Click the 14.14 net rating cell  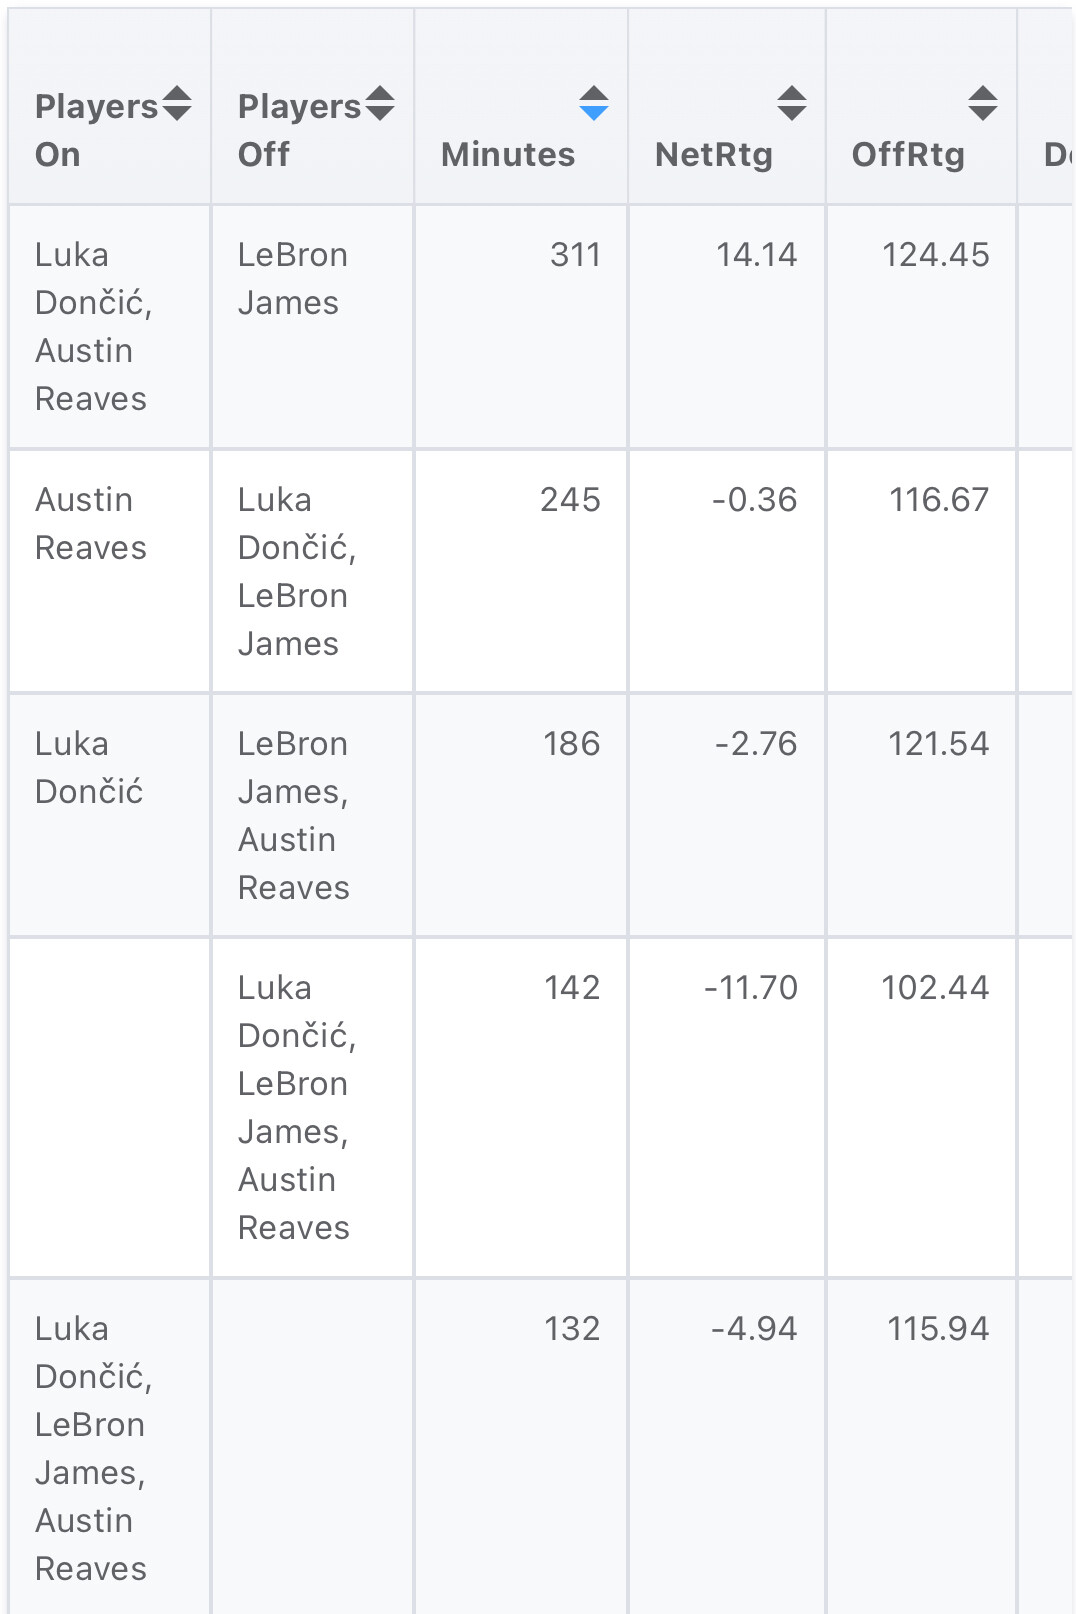756,255
